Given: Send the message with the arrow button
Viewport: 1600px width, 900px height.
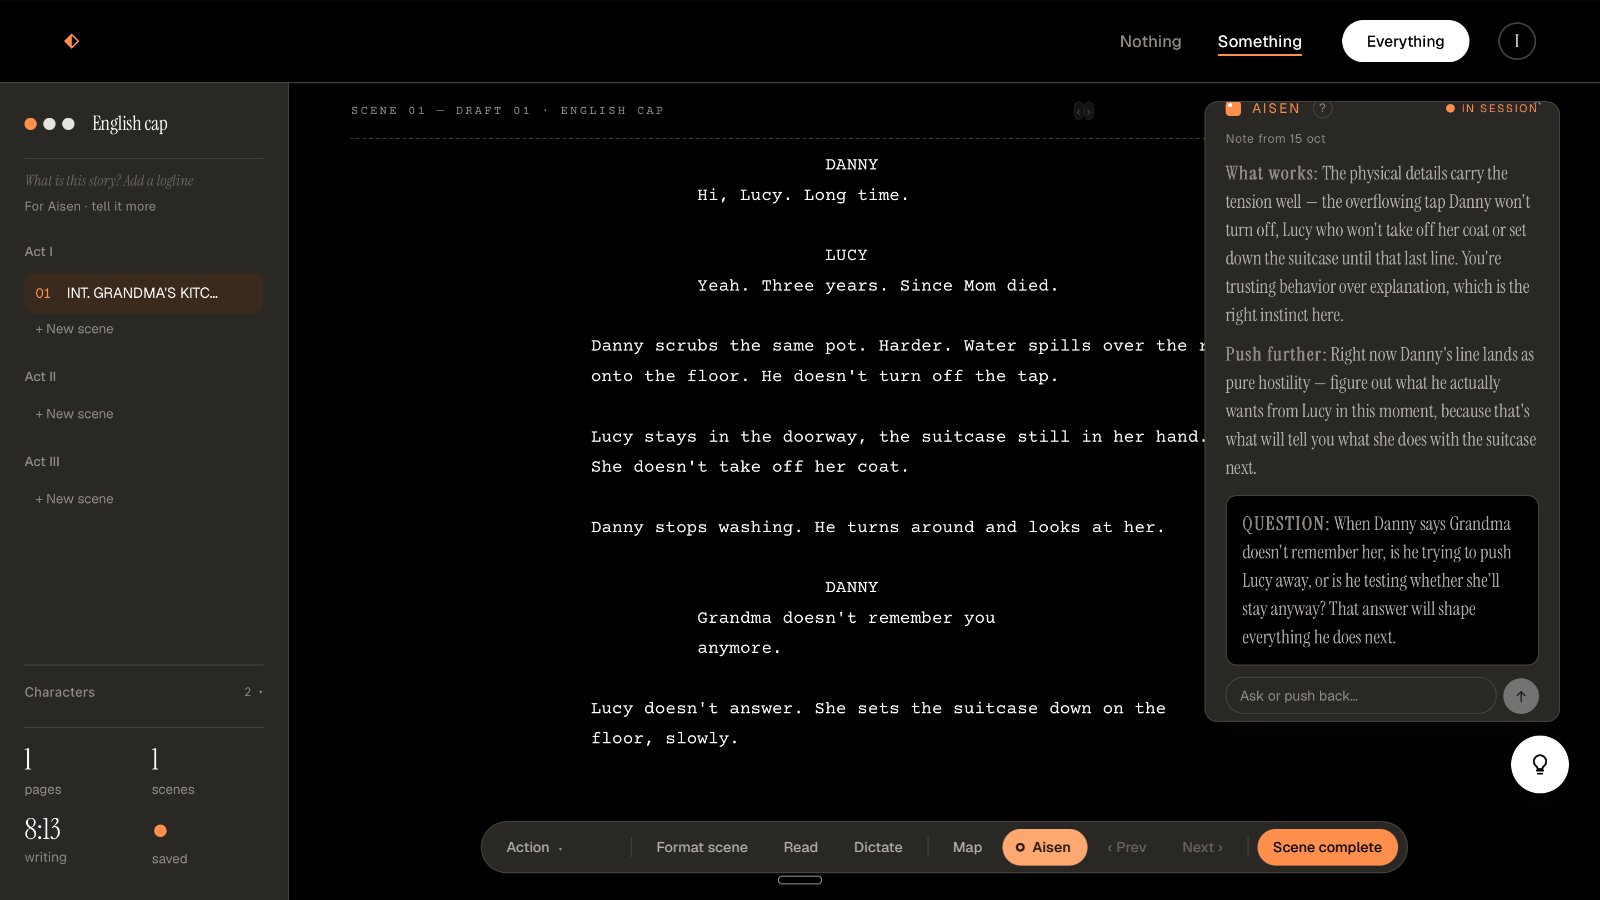Looking at the screenshot, I should pyautogui.click(x=1521, y=696).
